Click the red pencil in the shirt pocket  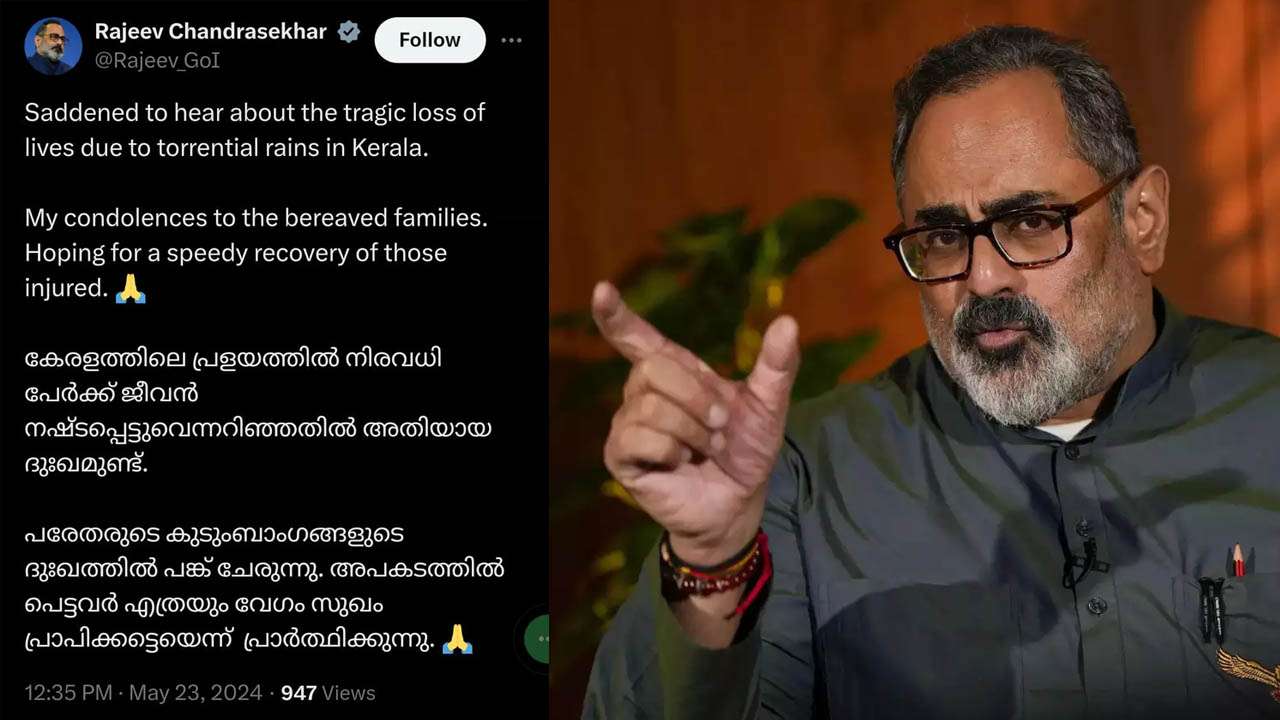click(x=1239, y=560)
